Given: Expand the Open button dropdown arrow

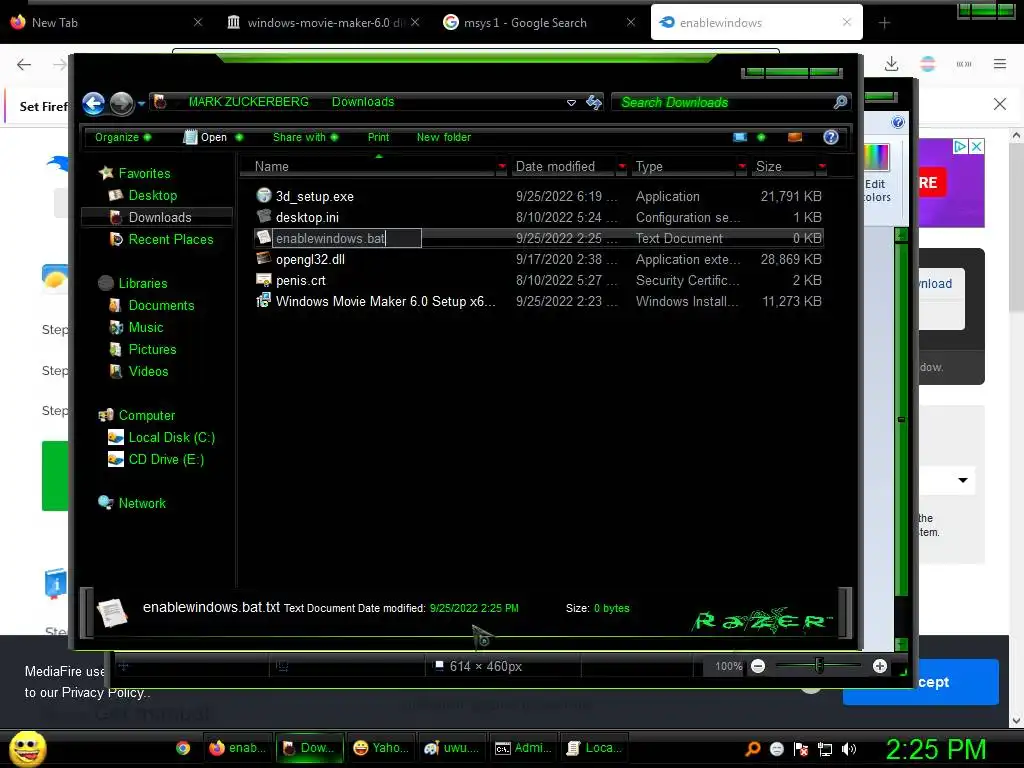Looking at the screenshot, I should pyautogui.click(x=239, y=137).
